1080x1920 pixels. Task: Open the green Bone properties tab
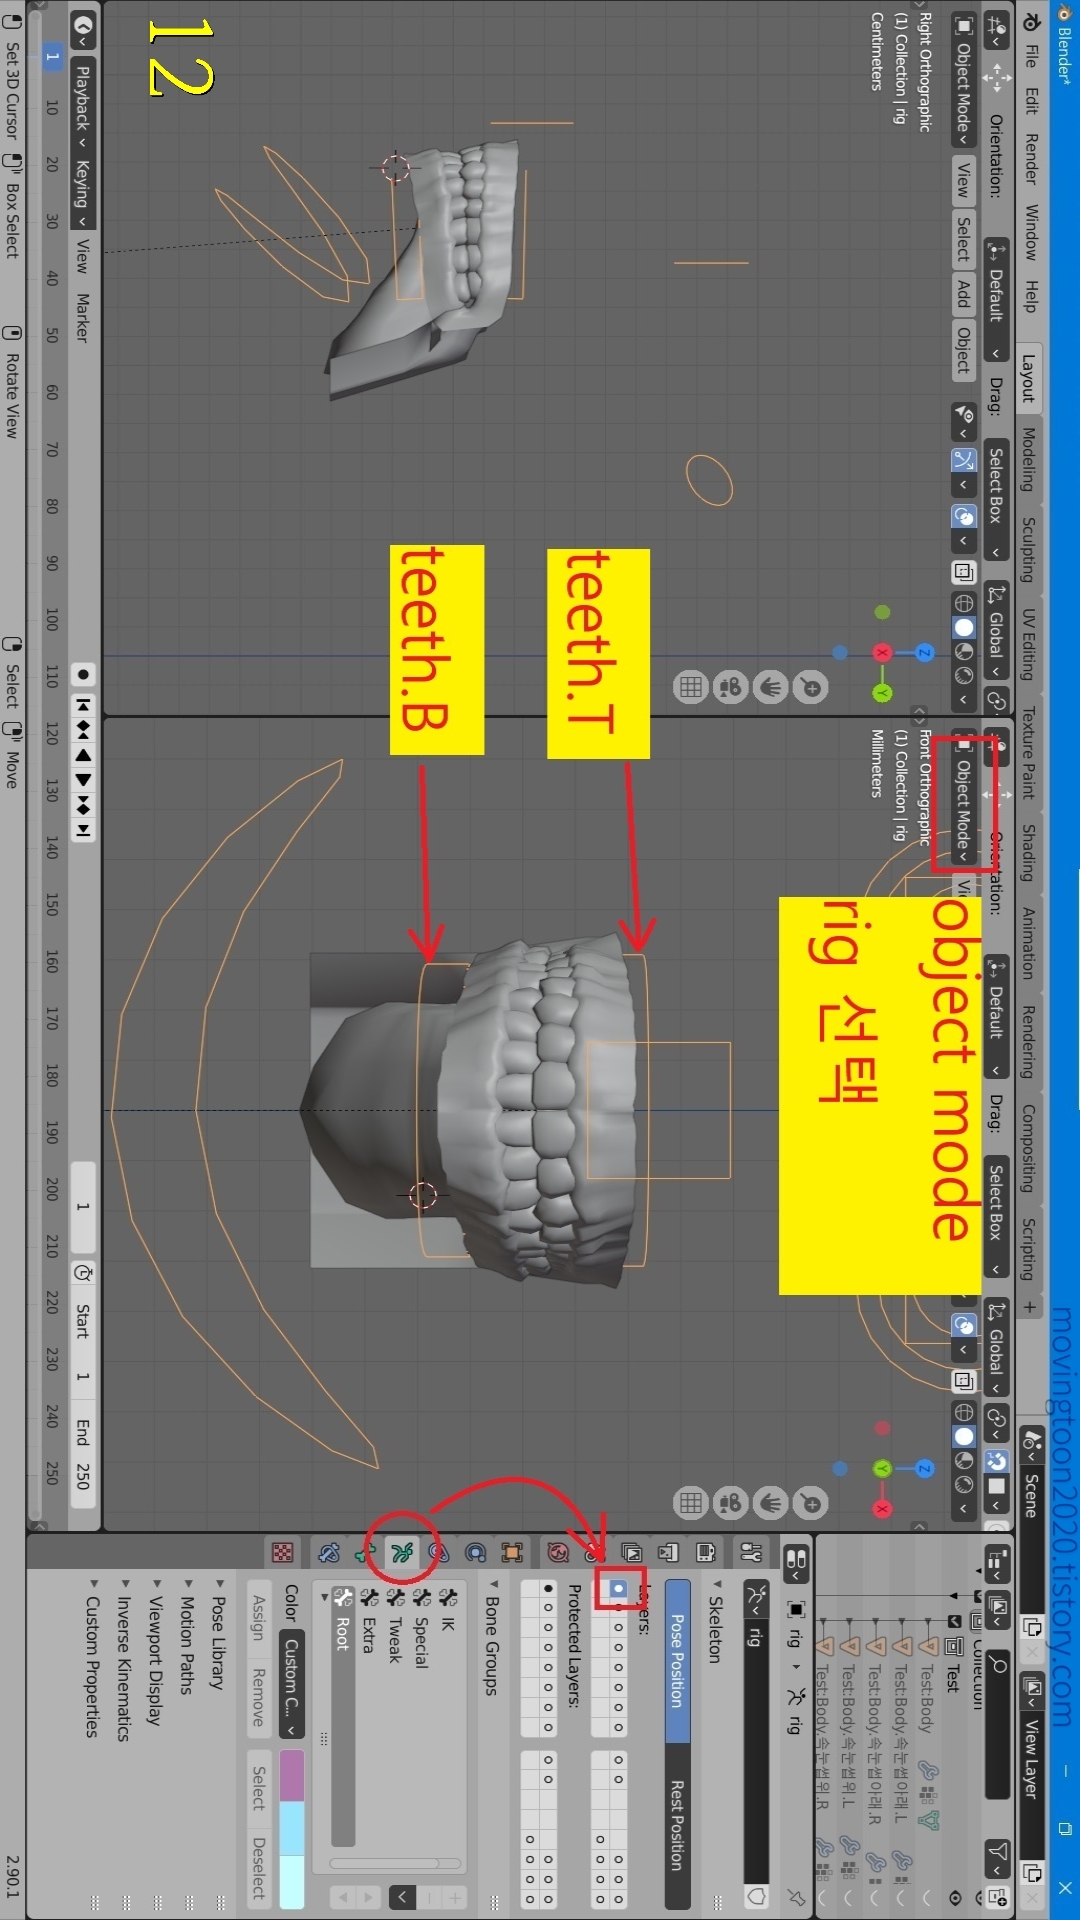click(x=365, y=1553)
